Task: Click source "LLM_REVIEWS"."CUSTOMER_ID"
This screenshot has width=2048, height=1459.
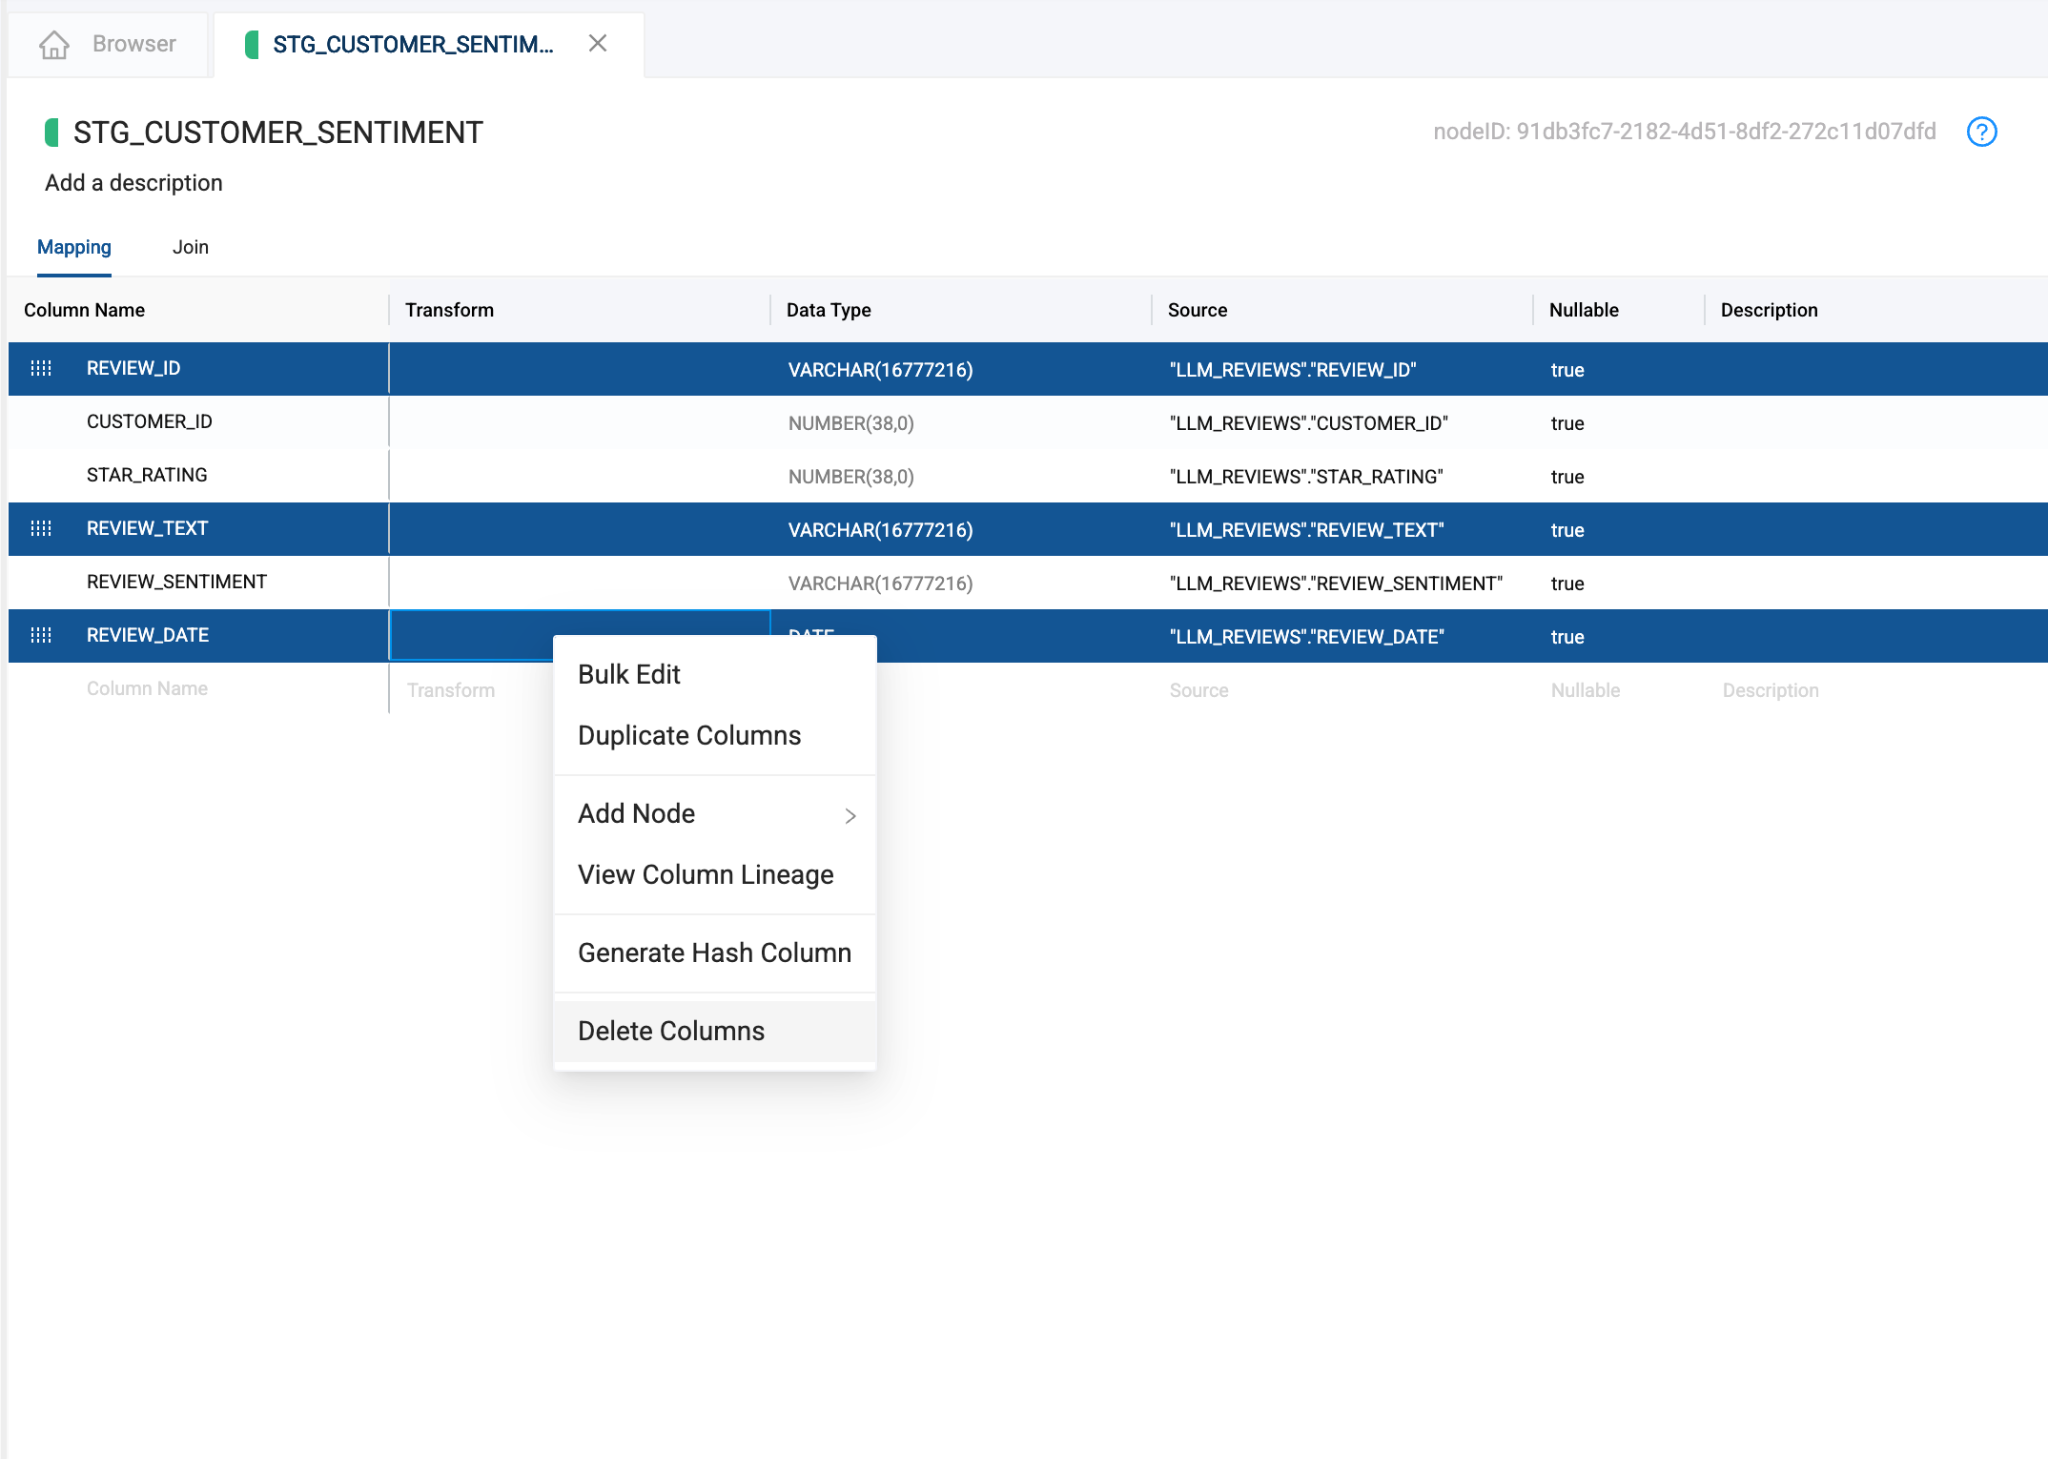Action: click(1308, 423)
